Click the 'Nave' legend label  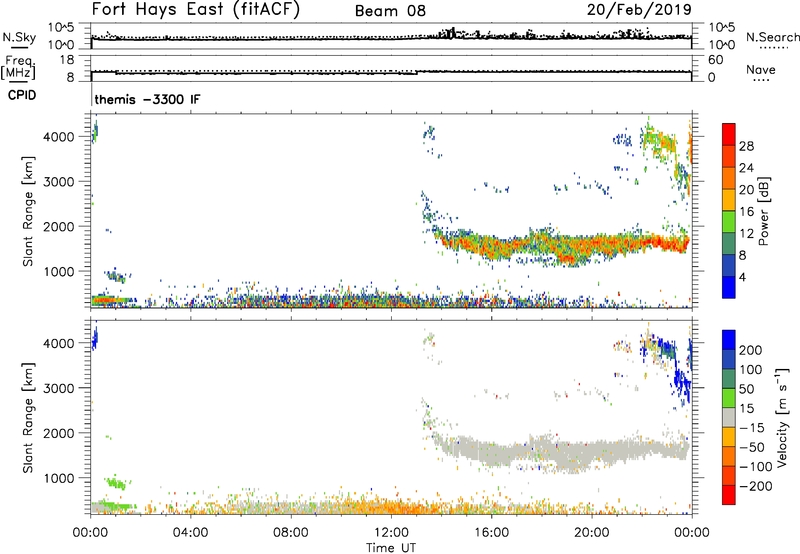(x=761, y=69)
